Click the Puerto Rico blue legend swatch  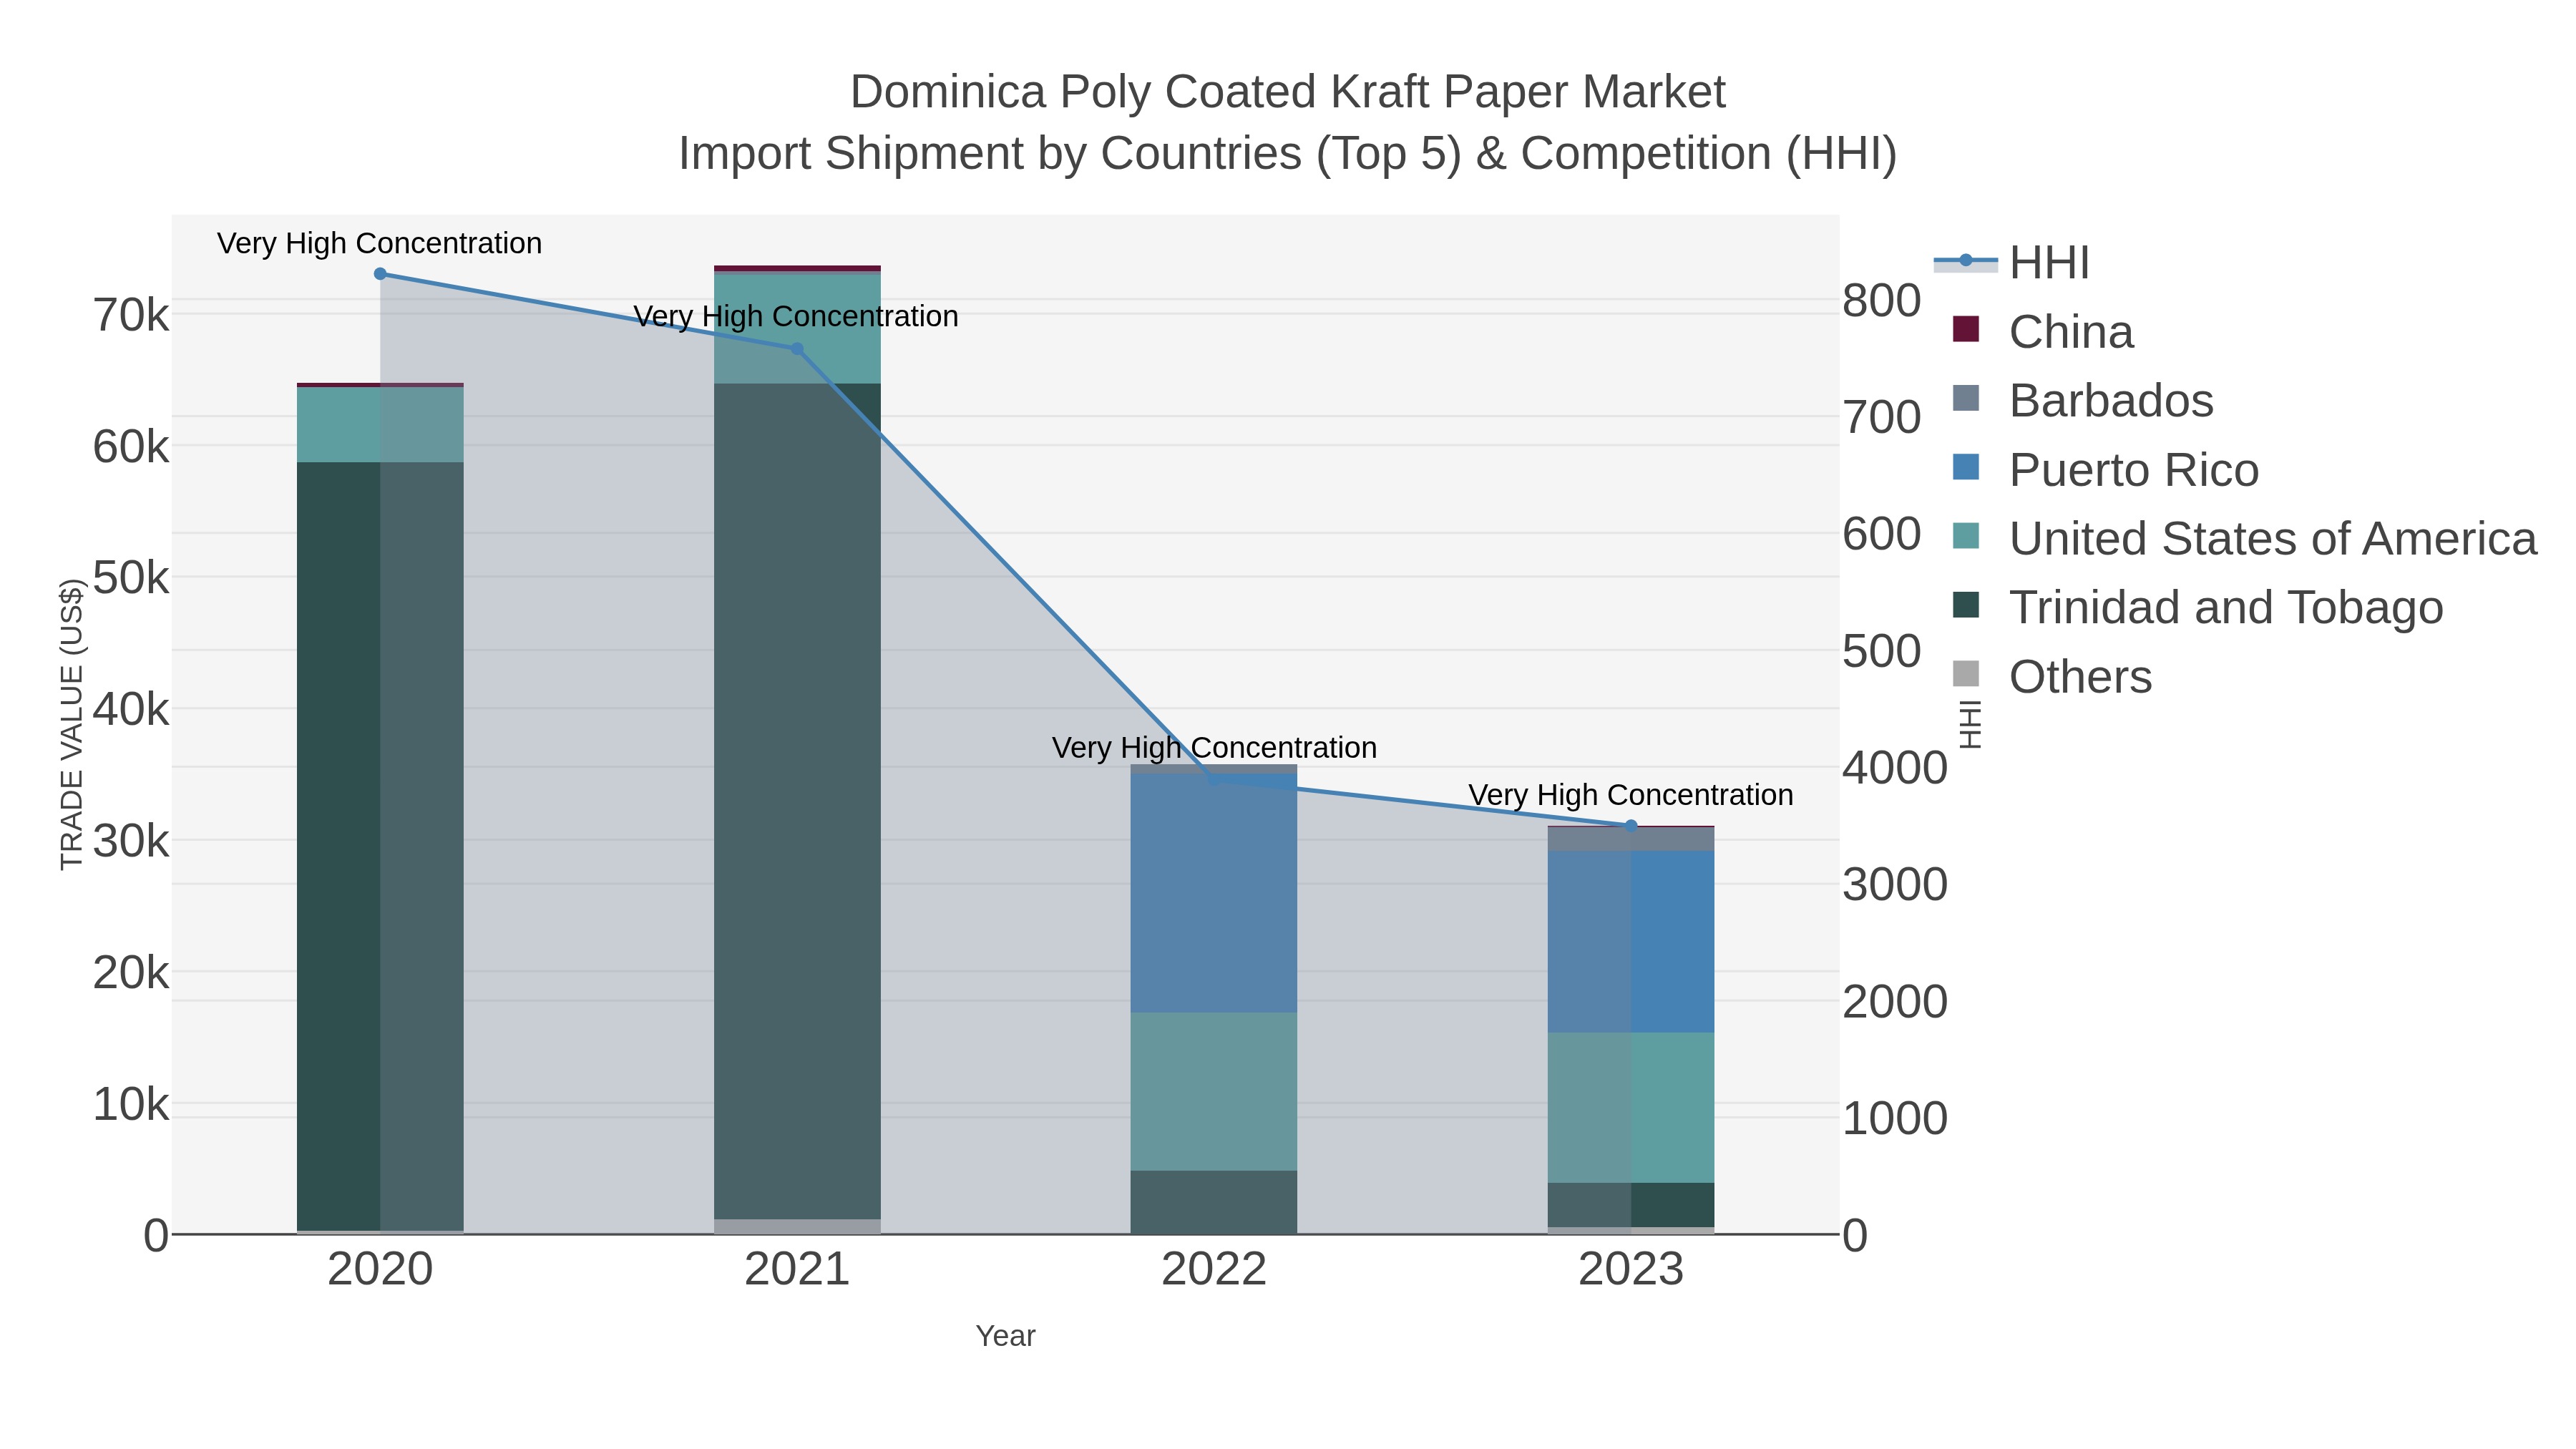tap(1966, 467)
